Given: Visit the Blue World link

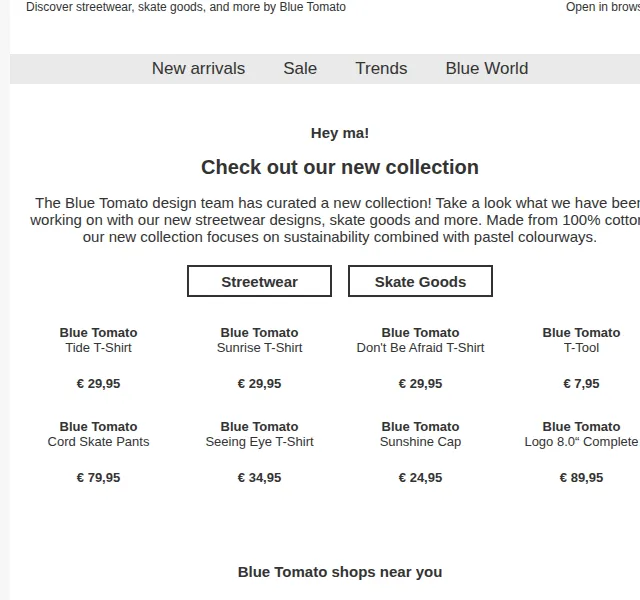Looking at the screenshot, I should (x=487, y=69).
